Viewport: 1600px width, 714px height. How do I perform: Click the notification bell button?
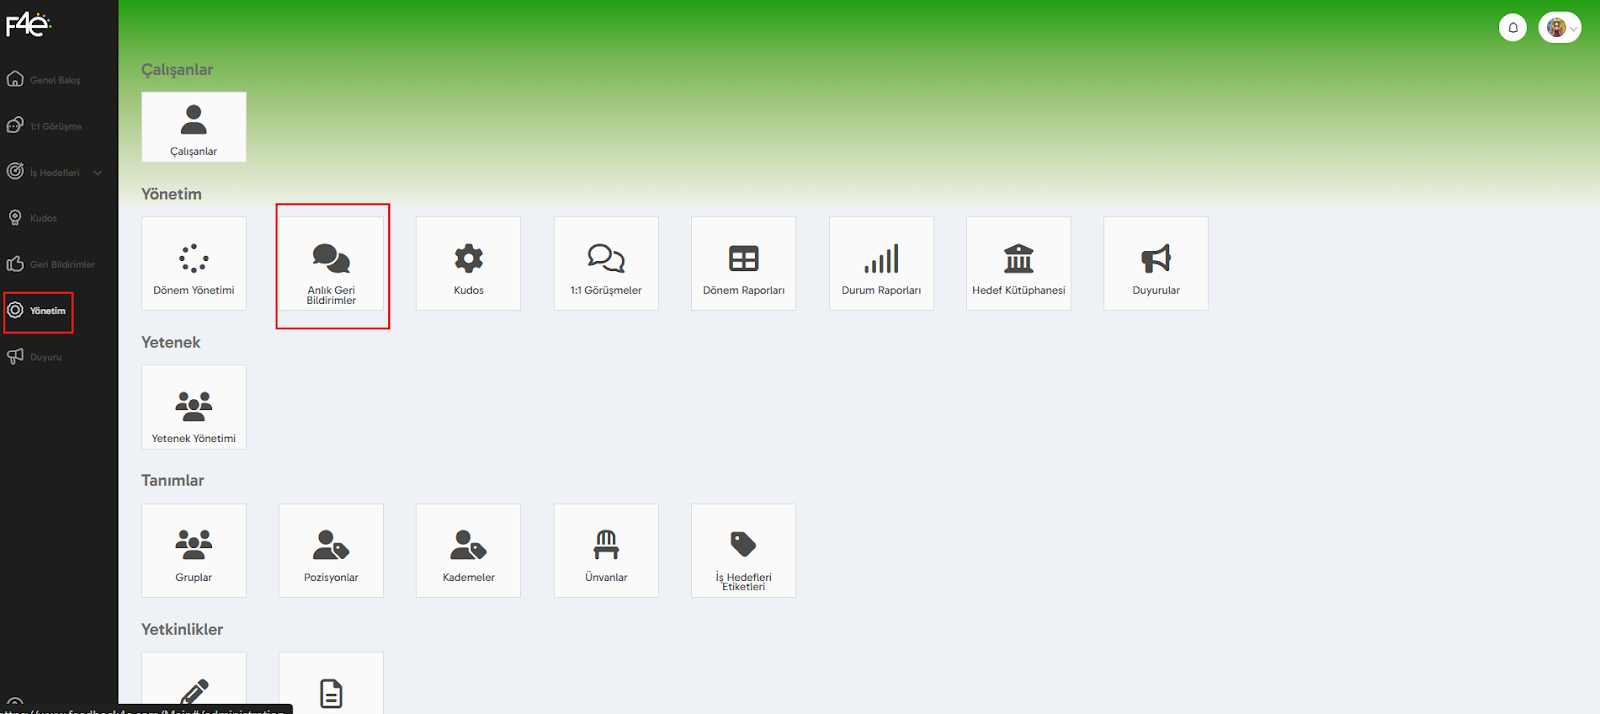(x=1513, y=28)
